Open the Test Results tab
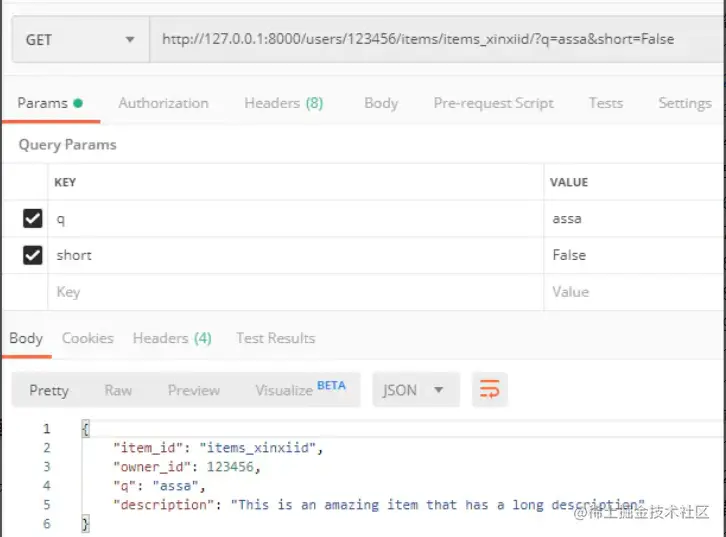726x537 pixels. tap(275, 338)
